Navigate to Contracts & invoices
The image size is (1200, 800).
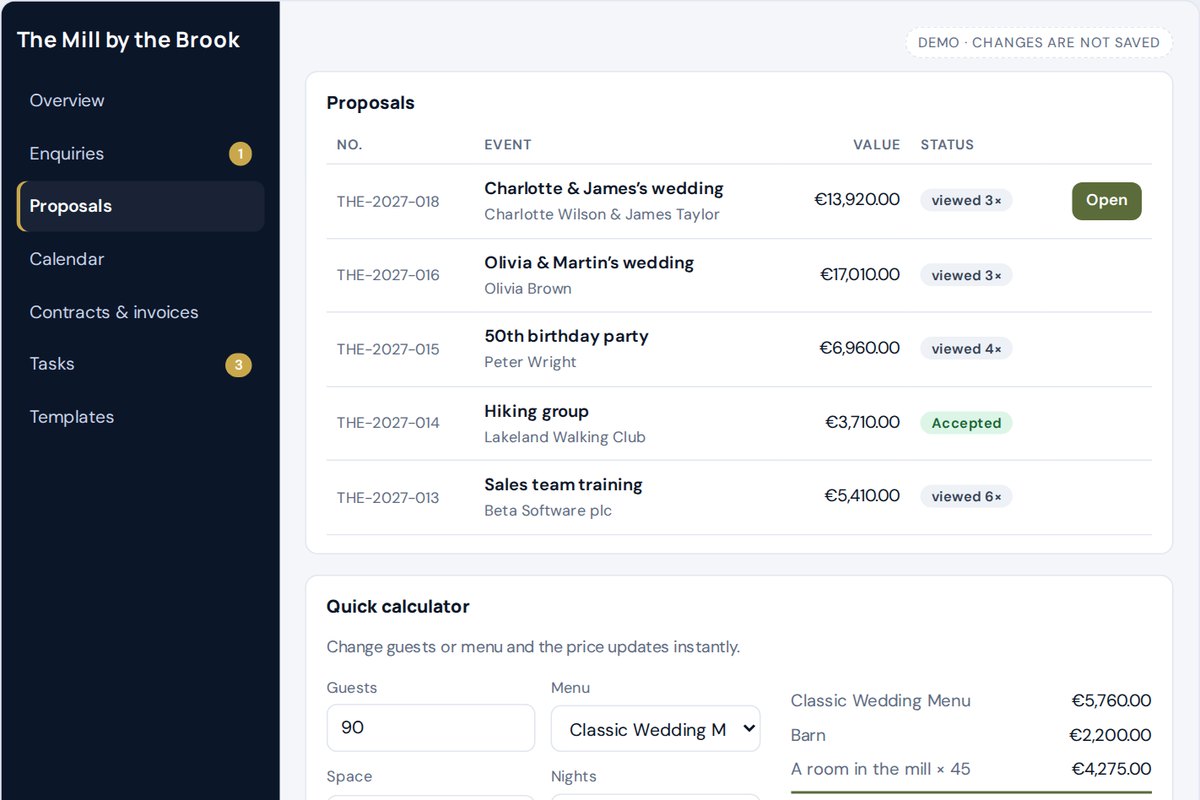(140, 312)
